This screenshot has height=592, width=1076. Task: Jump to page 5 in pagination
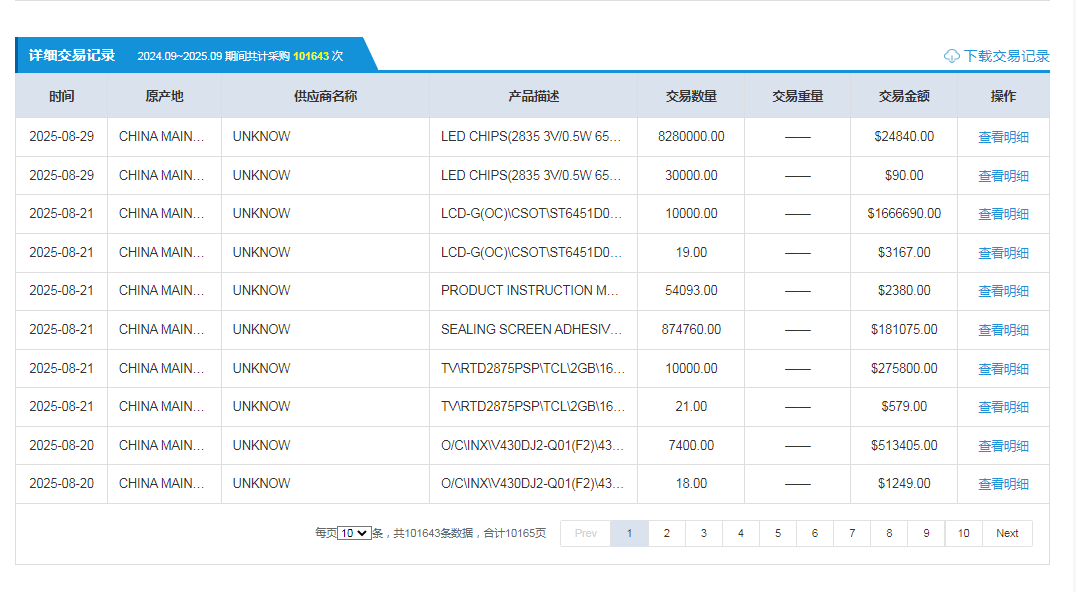click(777, 534)
